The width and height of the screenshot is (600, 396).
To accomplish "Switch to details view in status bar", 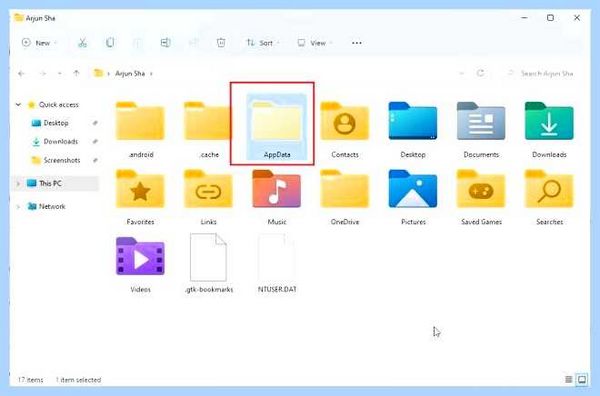I will (x=569, y=379).
